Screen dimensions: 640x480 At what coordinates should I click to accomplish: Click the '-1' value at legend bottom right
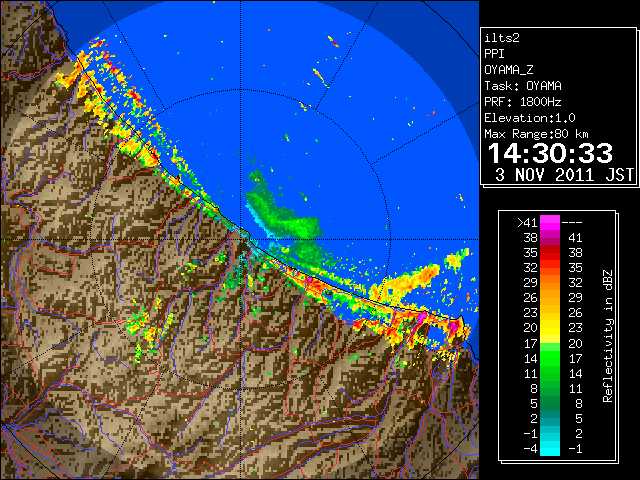tap(575, 449)
